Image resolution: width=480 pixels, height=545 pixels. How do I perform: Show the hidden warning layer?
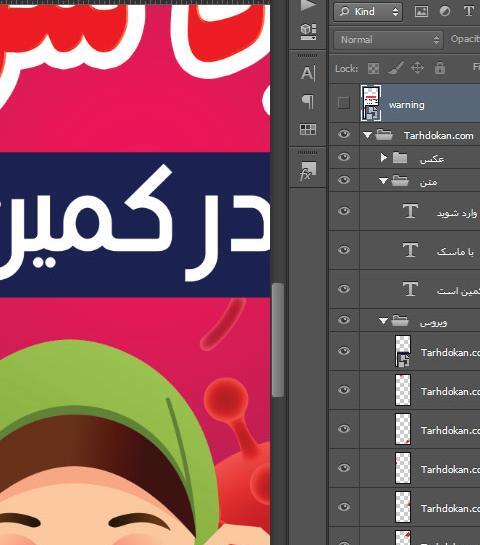click(344, 103)
